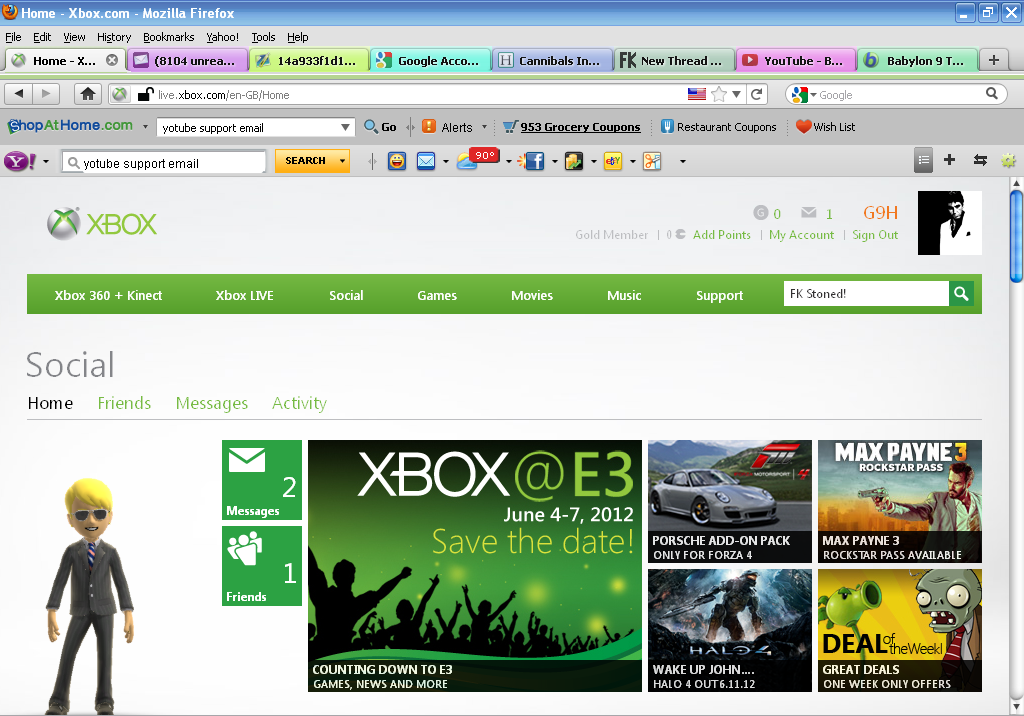This screenshot has height=716, width=1024.
Task: Bookmark page with the star icon
Action: coord(718,94)
